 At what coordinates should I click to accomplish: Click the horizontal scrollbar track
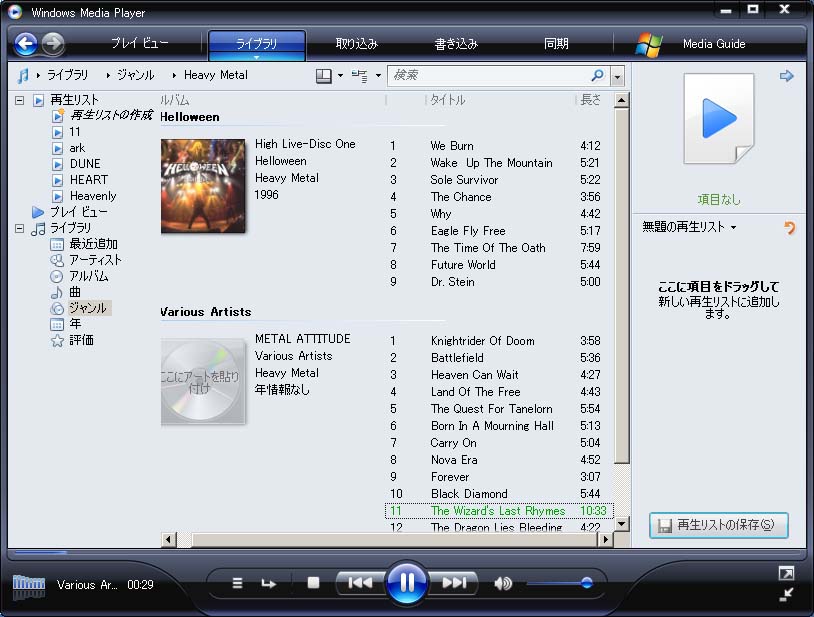click(387, 540)
